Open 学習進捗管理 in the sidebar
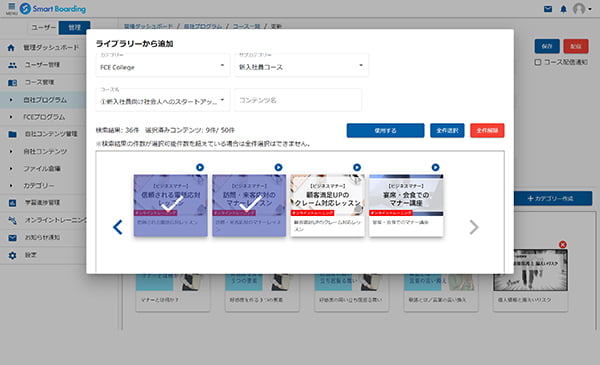The image size is (600, 365). [x=43, y=203]
